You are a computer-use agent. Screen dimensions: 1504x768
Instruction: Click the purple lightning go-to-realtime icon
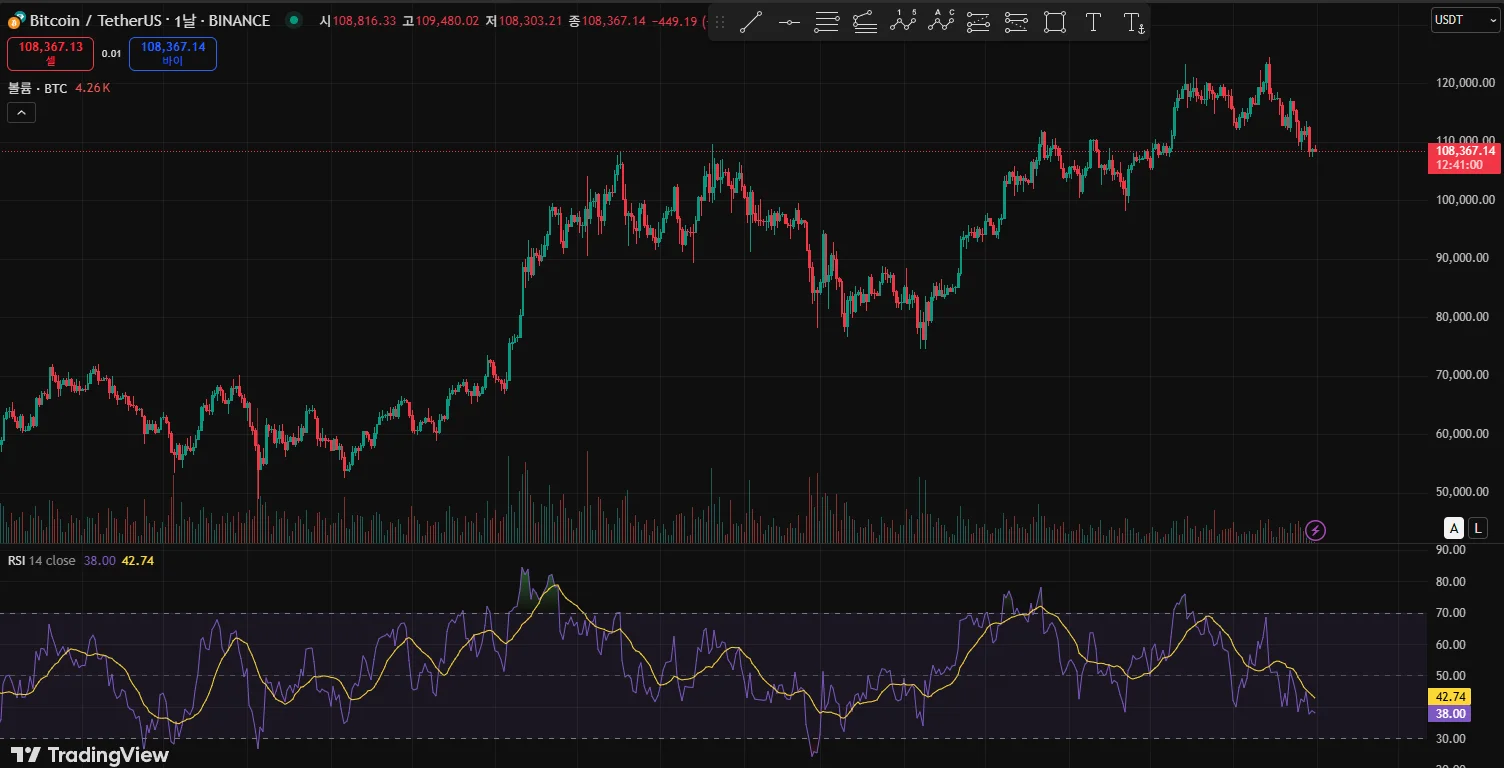click(x=1316, y=530)
